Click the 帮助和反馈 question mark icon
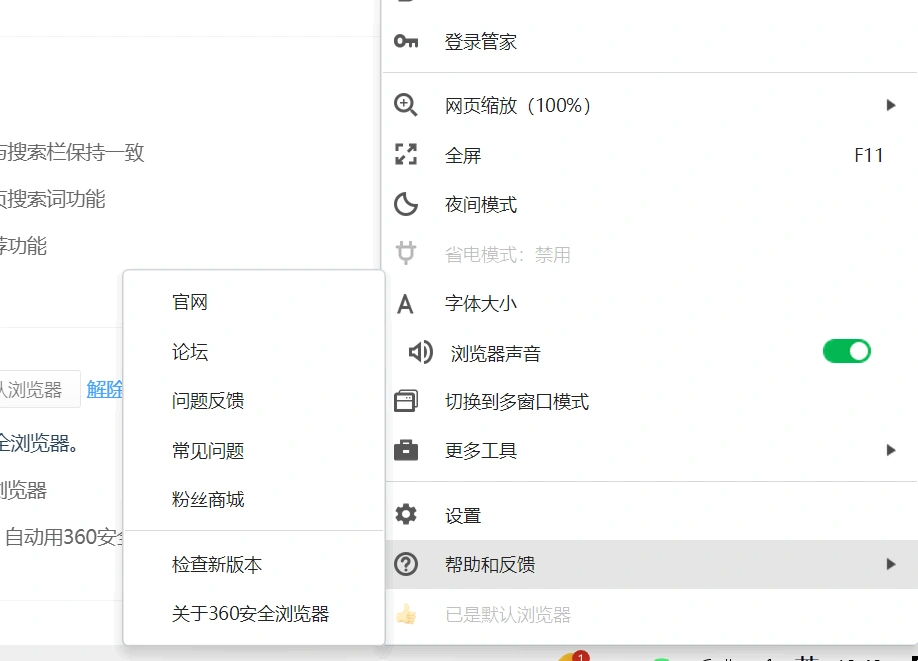 click(x=406, y=564)
